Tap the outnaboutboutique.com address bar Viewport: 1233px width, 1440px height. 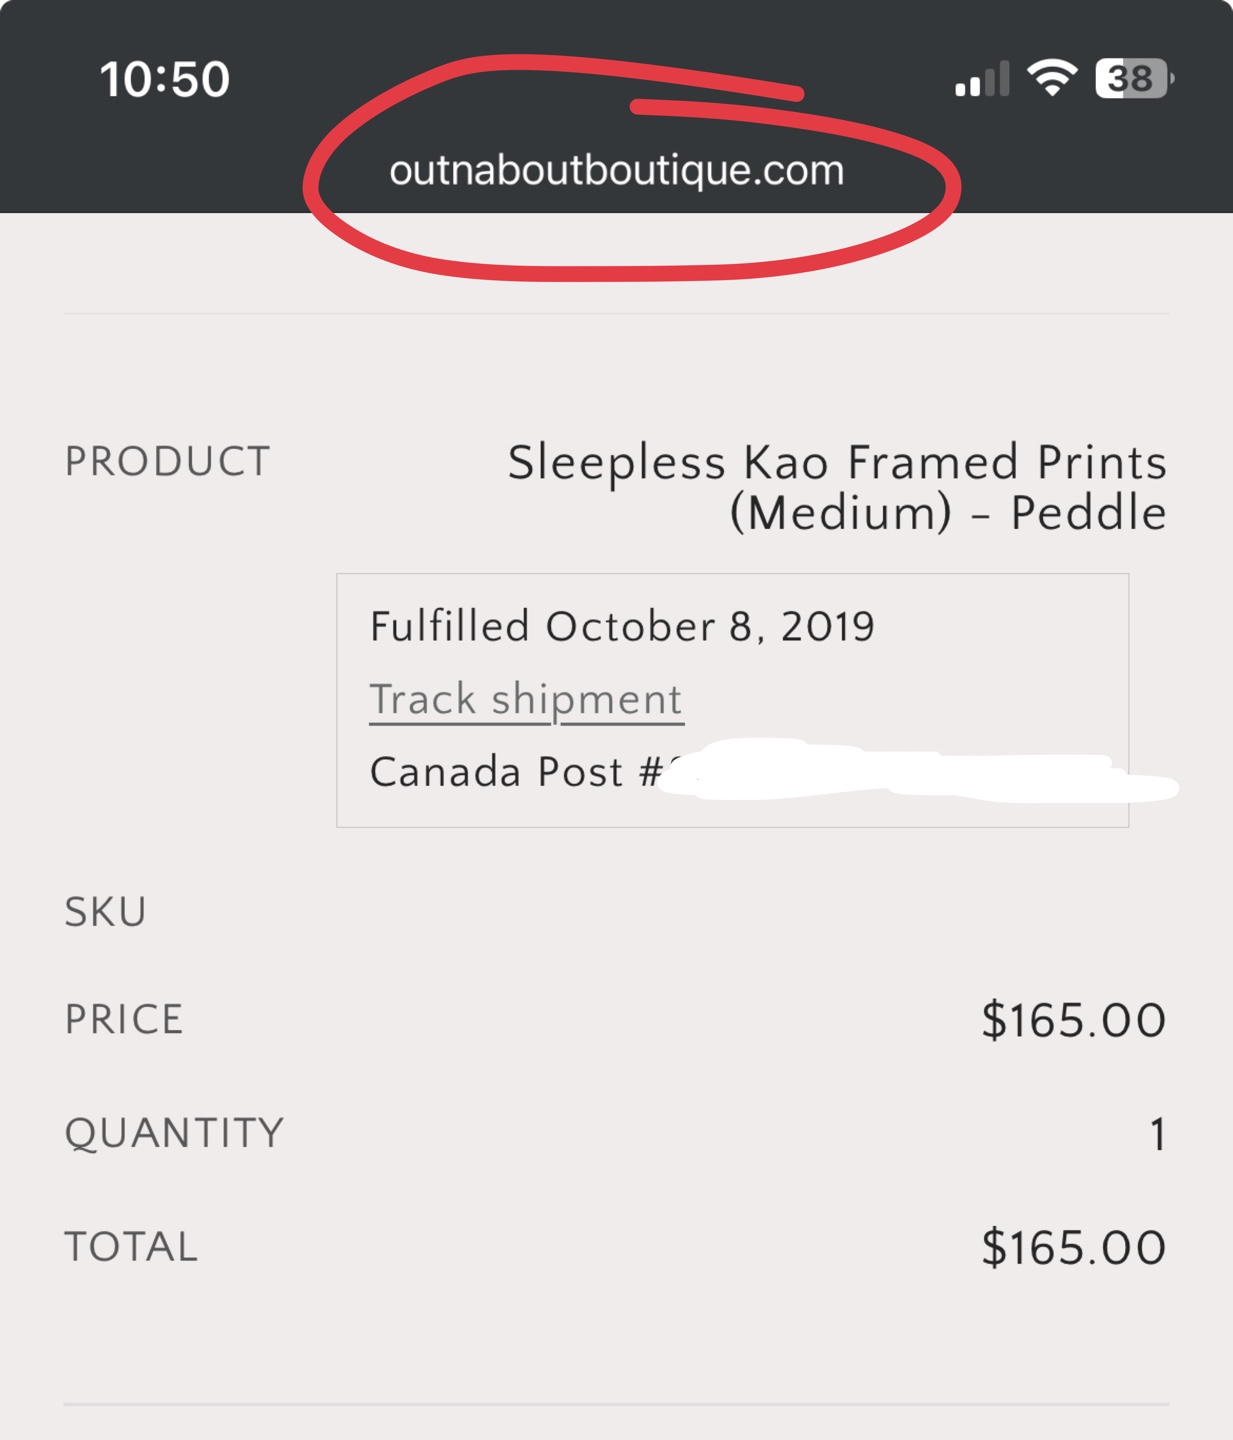click(616, 171)
